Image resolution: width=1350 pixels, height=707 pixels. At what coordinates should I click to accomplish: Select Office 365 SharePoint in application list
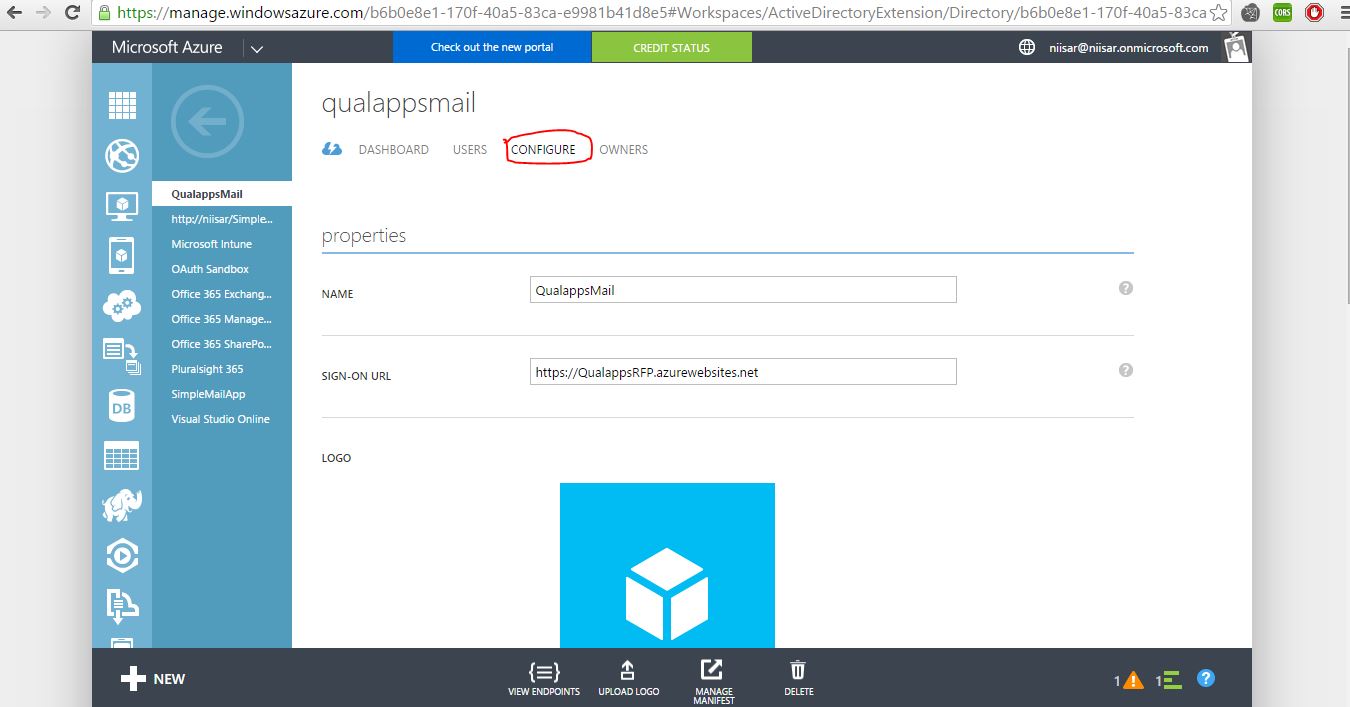(222, 344)
